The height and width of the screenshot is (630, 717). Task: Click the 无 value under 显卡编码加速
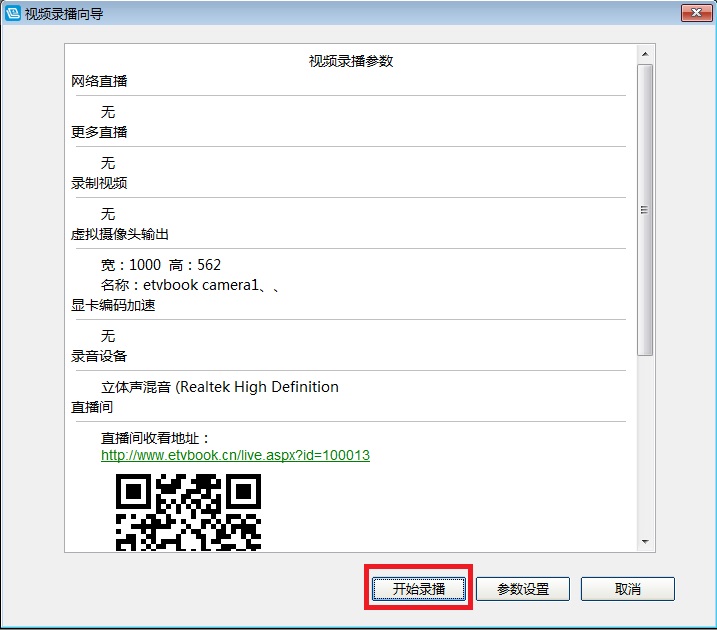(108, 336)
